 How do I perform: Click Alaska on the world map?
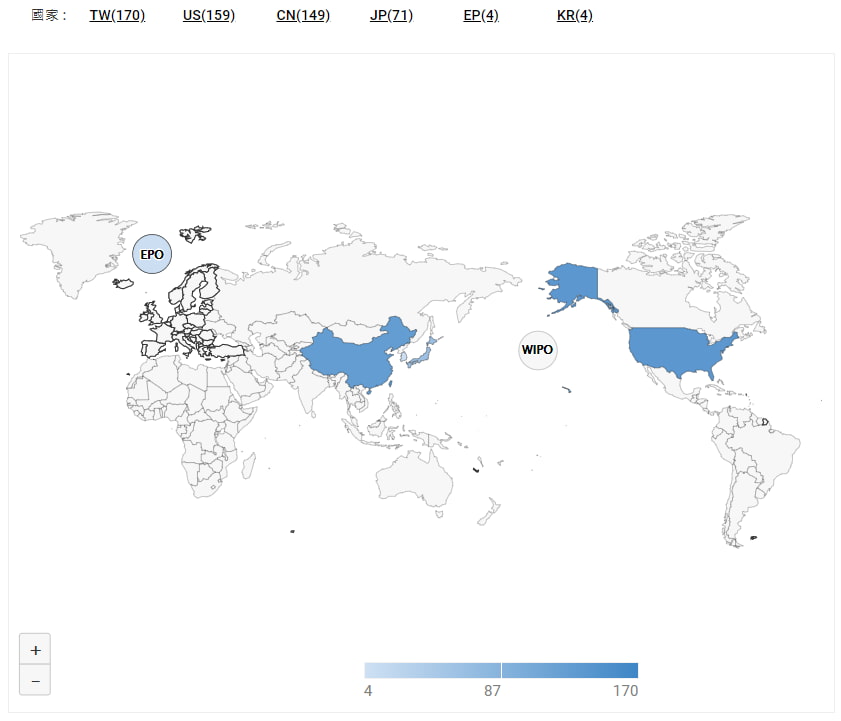click(x=572, y=280)
